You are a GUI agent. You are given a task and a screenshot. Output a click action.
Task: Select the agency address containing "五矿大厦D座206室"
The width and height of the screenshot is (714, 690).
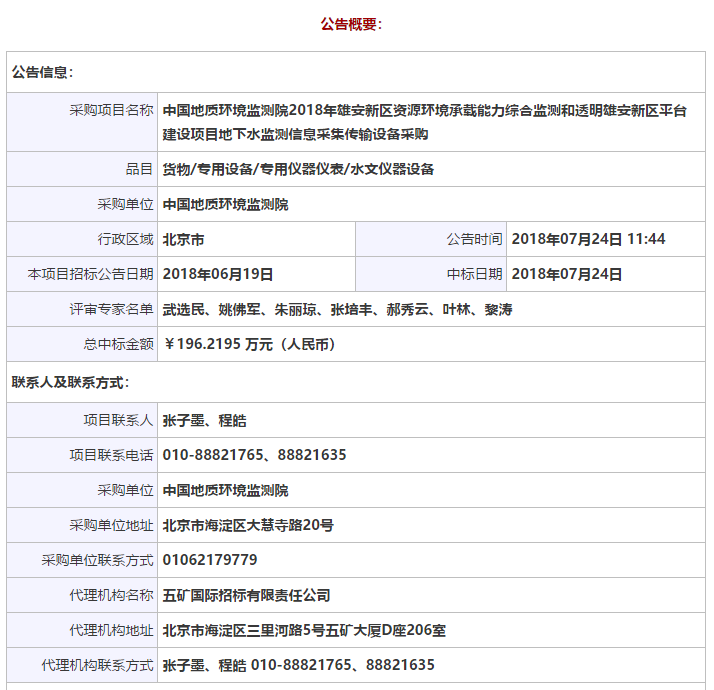click(x=304, y=630)
